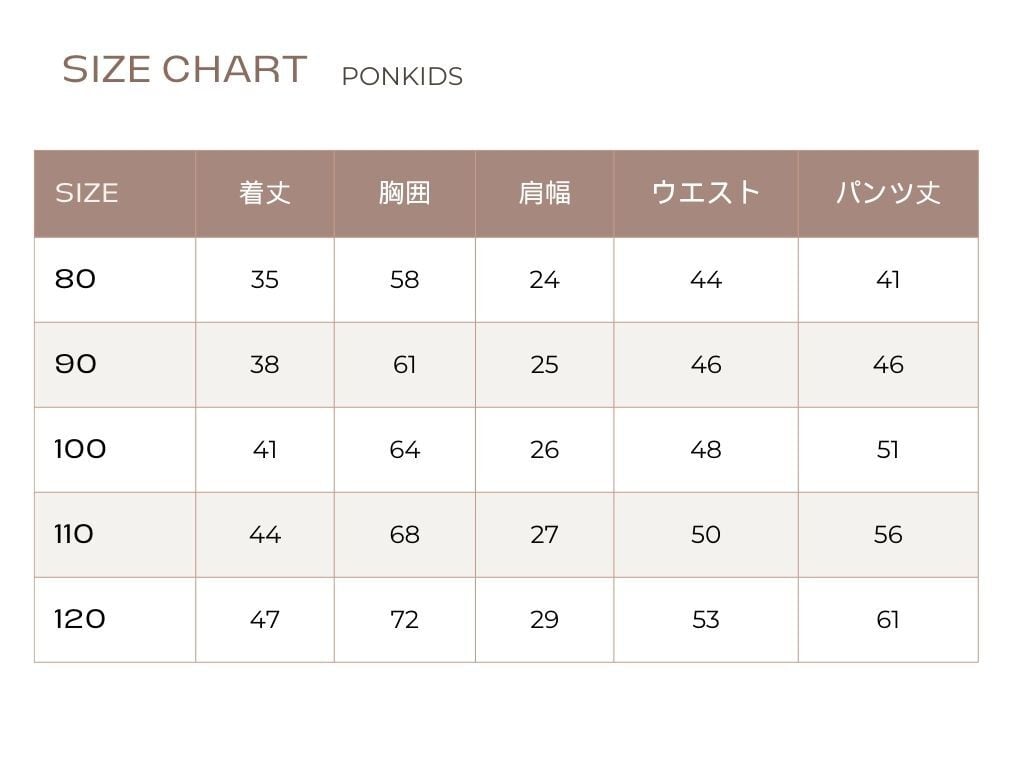Click 着丈 value 35 for size 80
The image size is (1024, 768).
click(x=265, y=280)
